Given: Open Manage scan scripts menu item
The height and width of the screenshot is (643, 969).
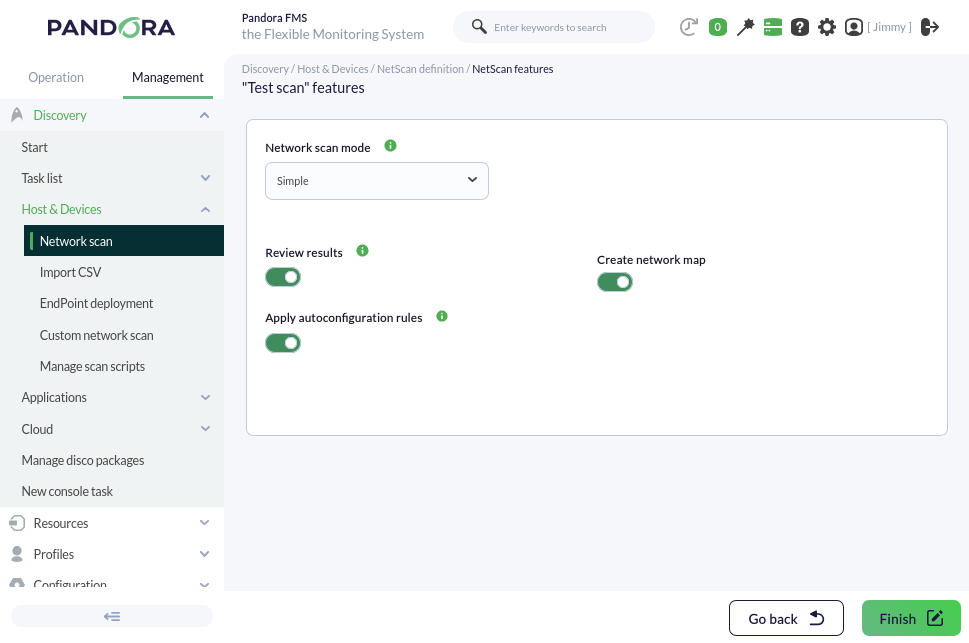Looking at the screenshot, I should [92, 366].
